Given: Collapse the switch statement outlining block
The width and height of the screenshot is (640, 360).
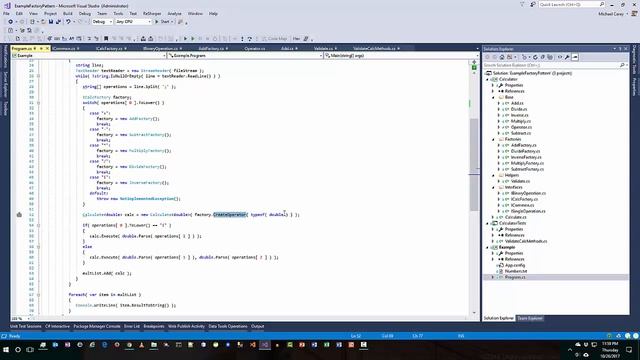Looking at the screenshot, I should point(38,103).
